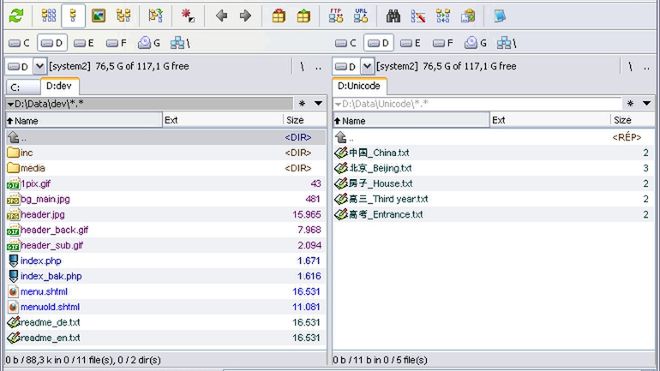Switch to the C: tab
Viewport: 660px width, 371px height.
(23, 87)
